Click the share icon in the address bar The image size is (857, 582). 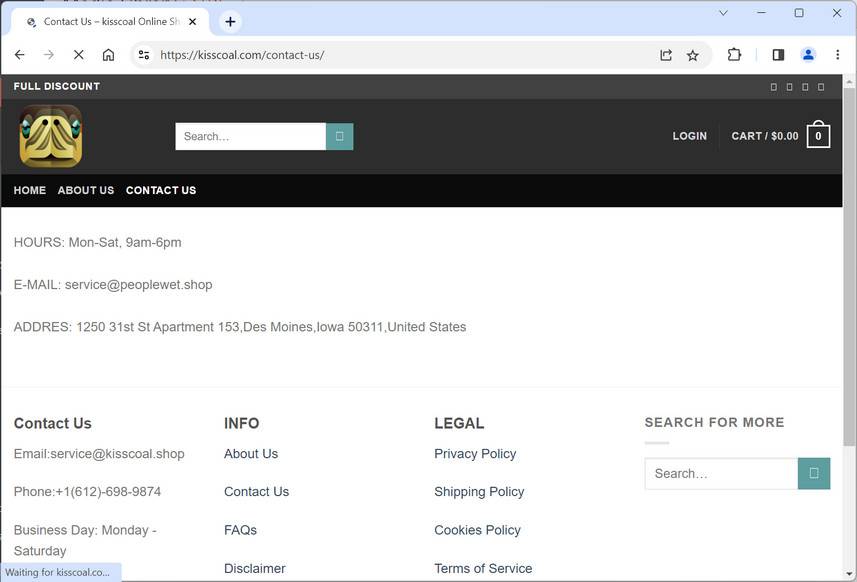666,55
